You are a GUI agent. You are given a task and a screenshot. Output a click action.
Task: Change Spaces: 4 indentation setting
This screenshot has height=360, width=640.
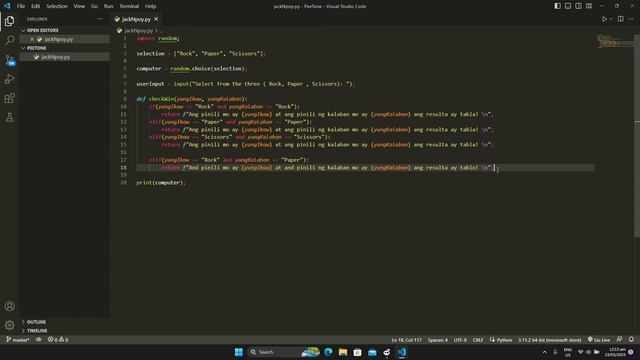pos(438,340)
